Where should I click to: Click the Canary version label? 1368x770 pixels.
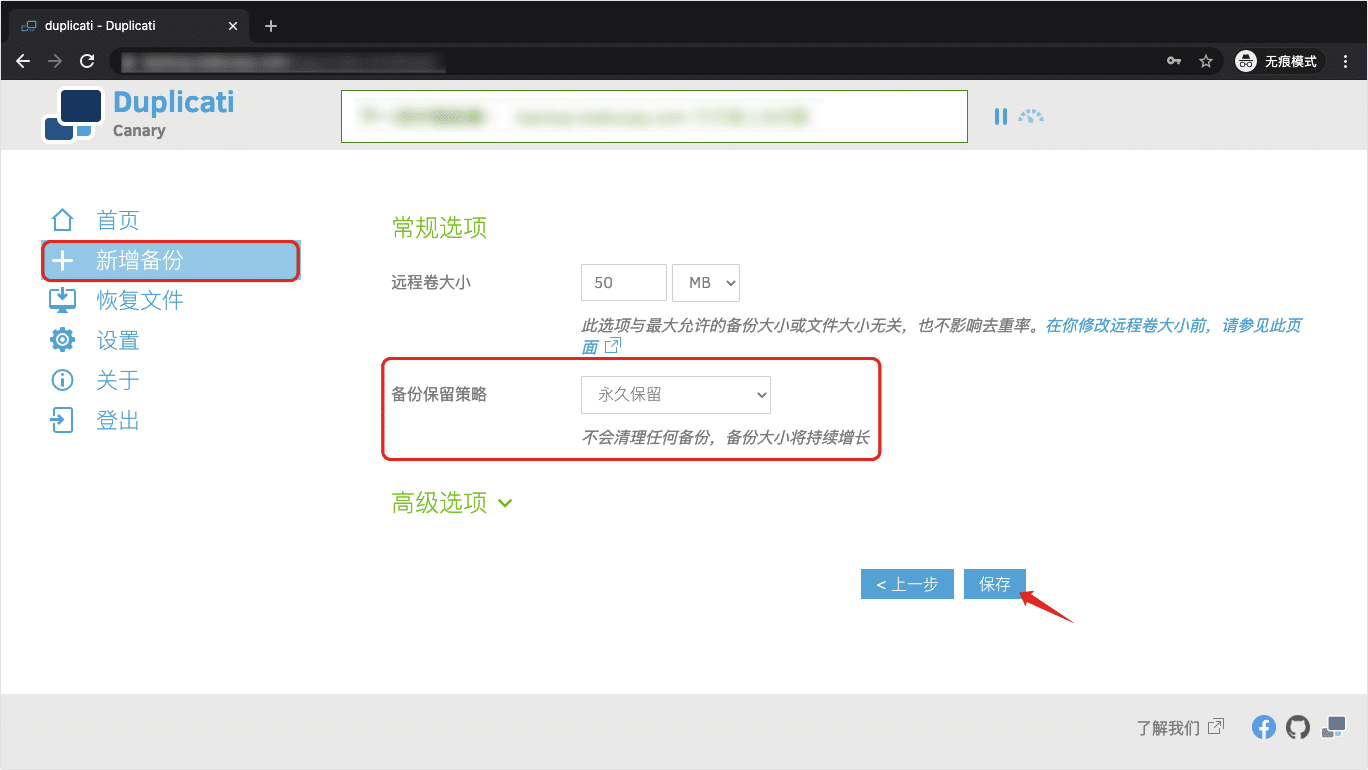coord(139,130)
